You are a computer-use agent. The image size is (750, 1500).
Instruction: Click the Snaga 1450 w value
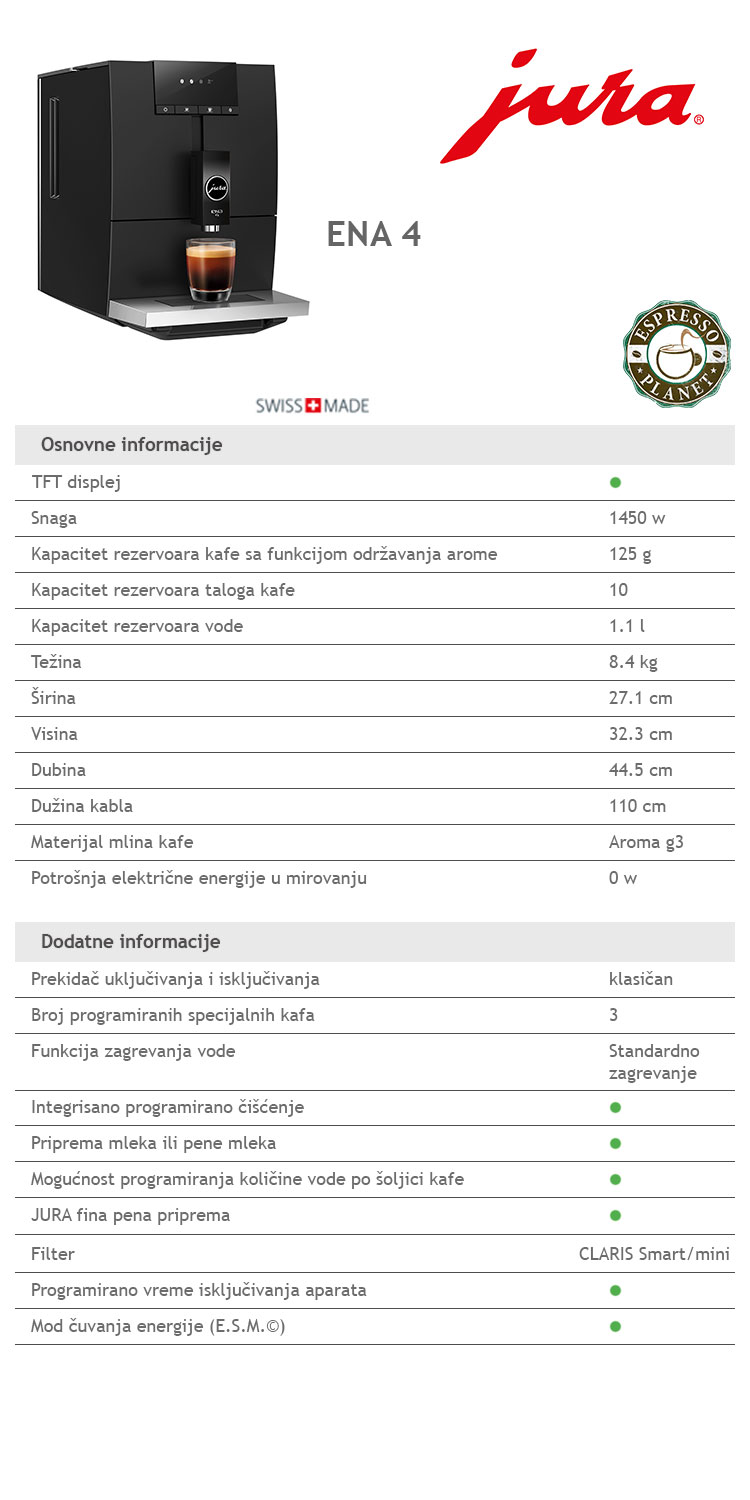637,518
